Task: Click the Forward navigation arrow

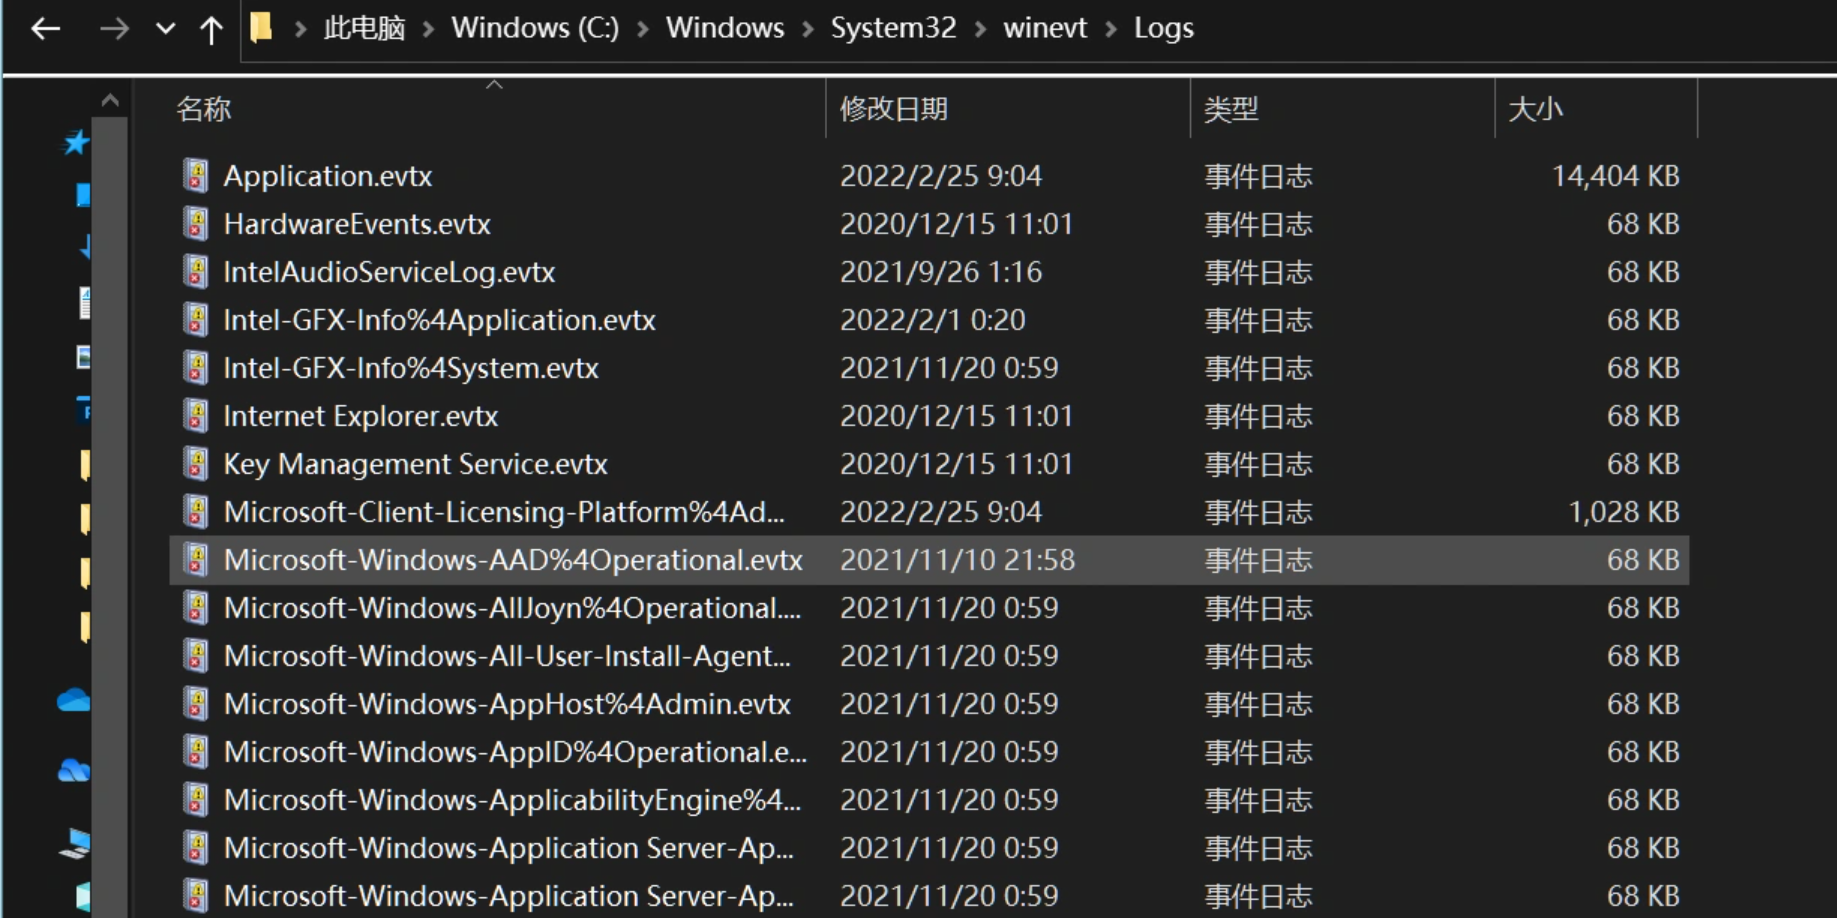Action: click(114, 29)
